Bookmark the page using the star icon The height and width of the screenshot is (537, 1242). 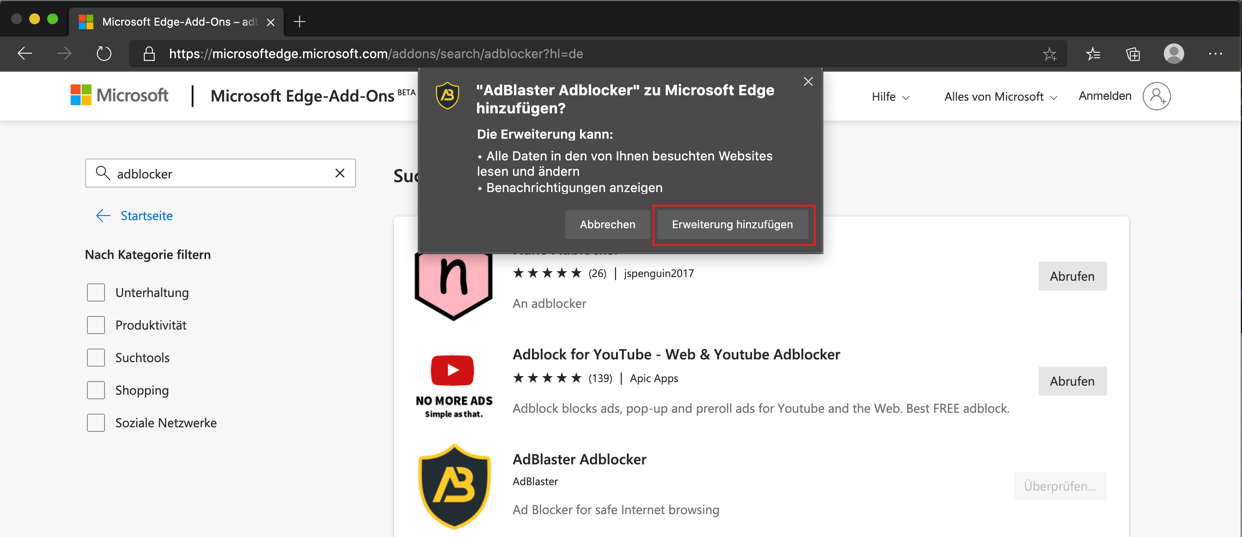pyautogui.click(x=1049, y=54)
